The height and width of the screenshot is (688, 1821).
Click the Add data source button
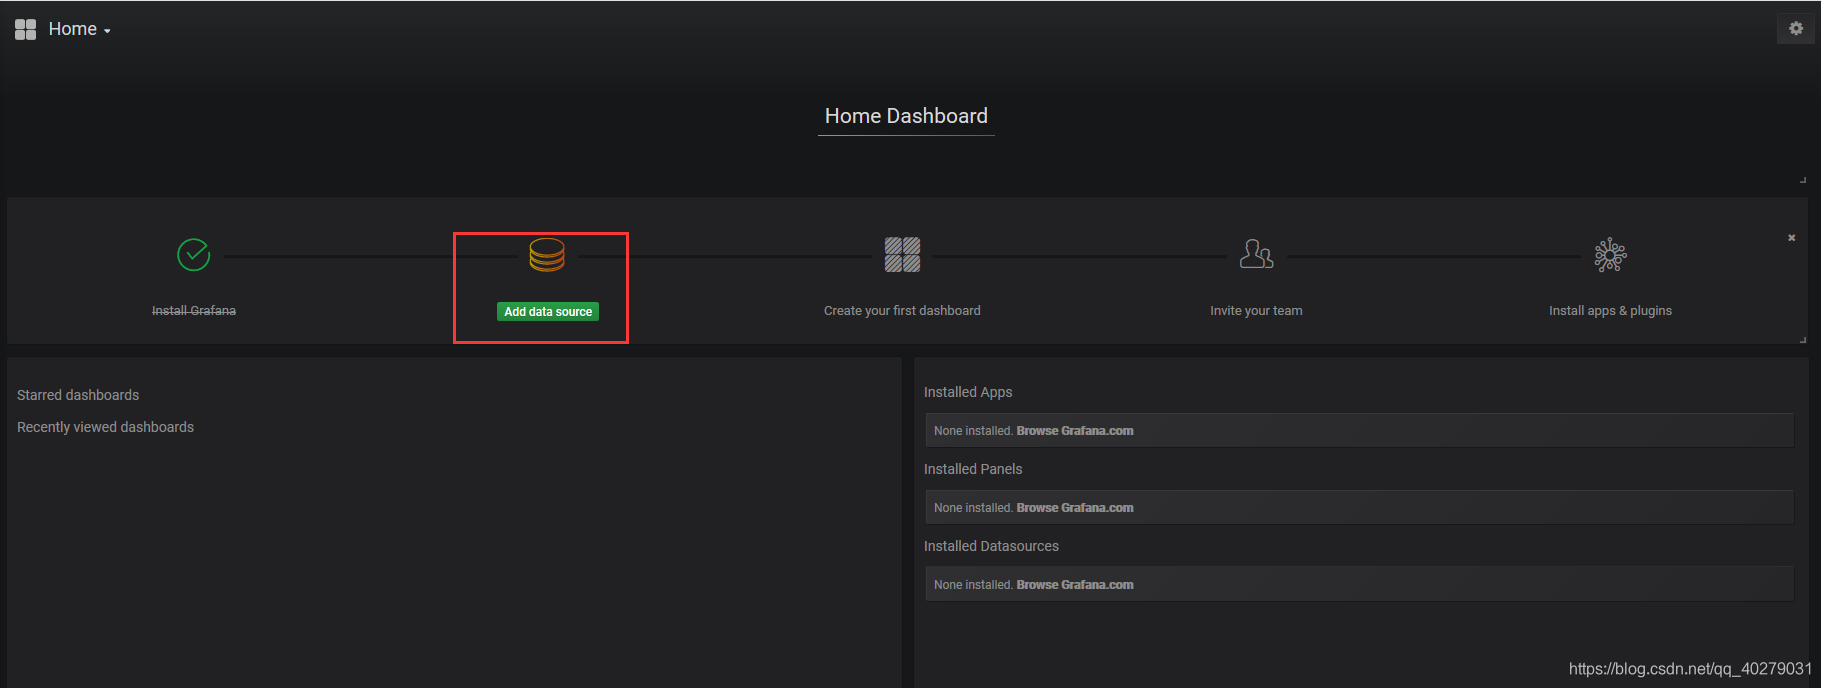[548, 312]
